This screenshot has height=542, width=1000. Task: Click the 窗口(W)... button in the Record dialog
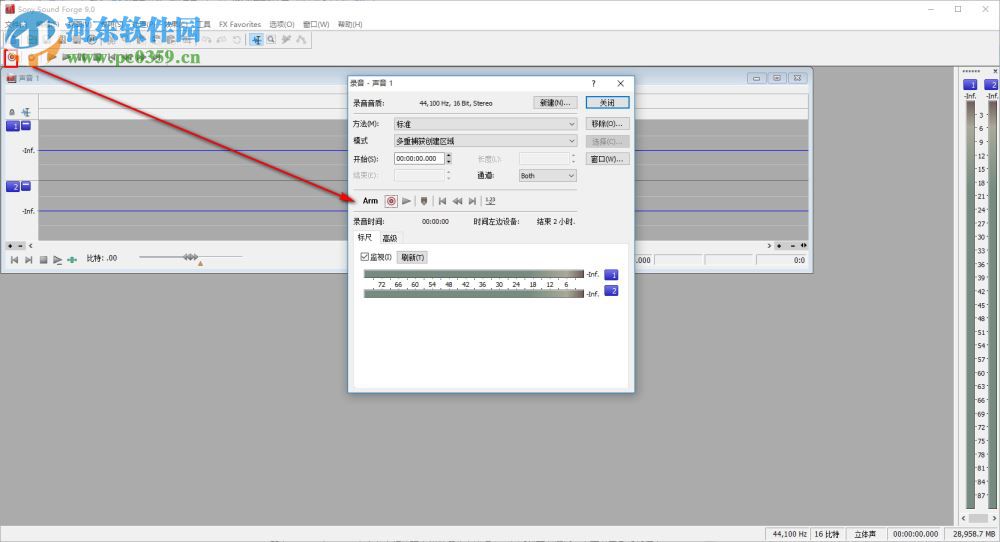coord(607,159)
